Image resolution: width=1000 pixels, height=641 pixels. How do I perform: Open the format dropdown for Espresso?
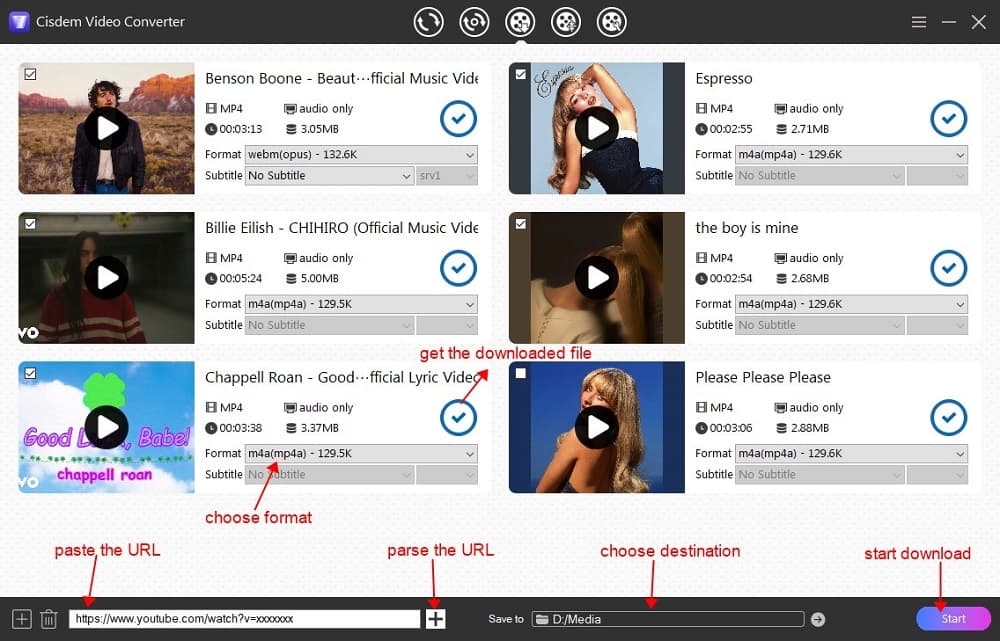point(852,154)
